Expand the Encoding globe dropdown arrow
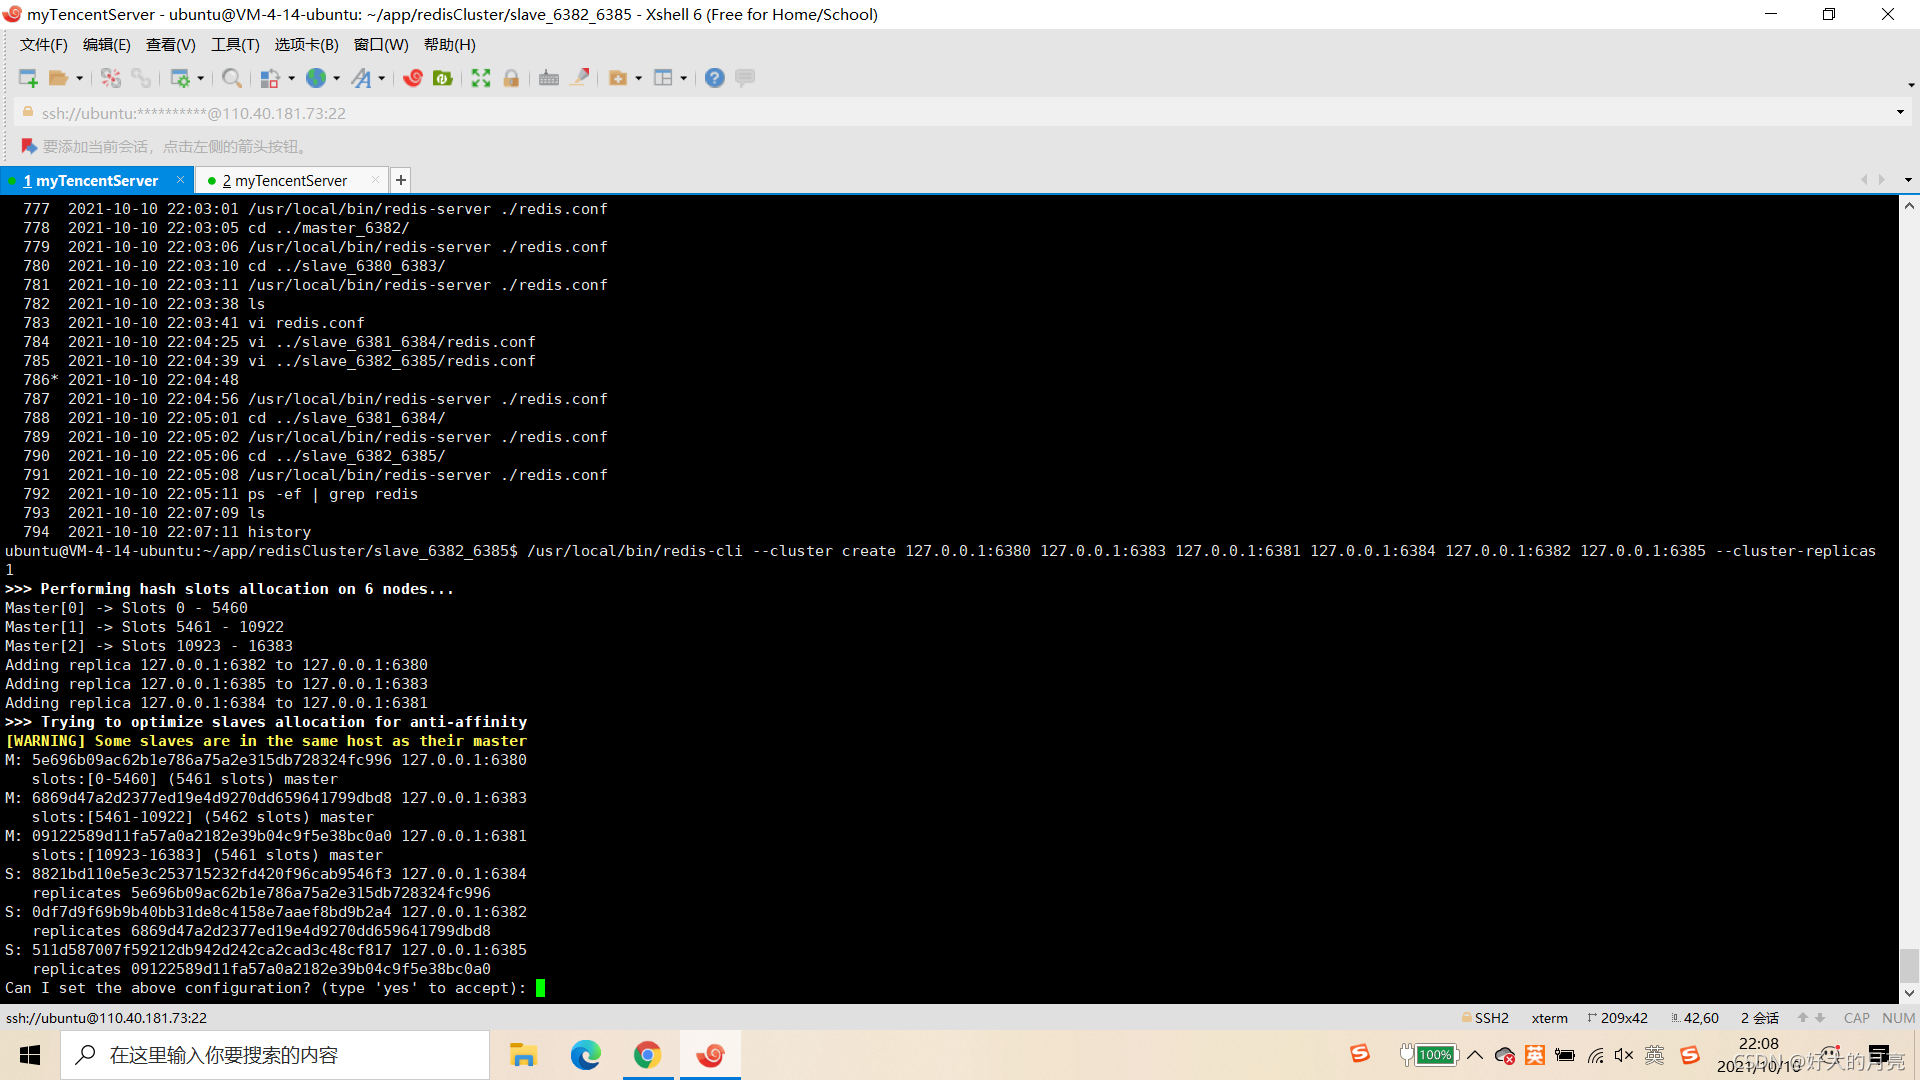This screenshot has height=1080, width=1920. pos(337,78)
